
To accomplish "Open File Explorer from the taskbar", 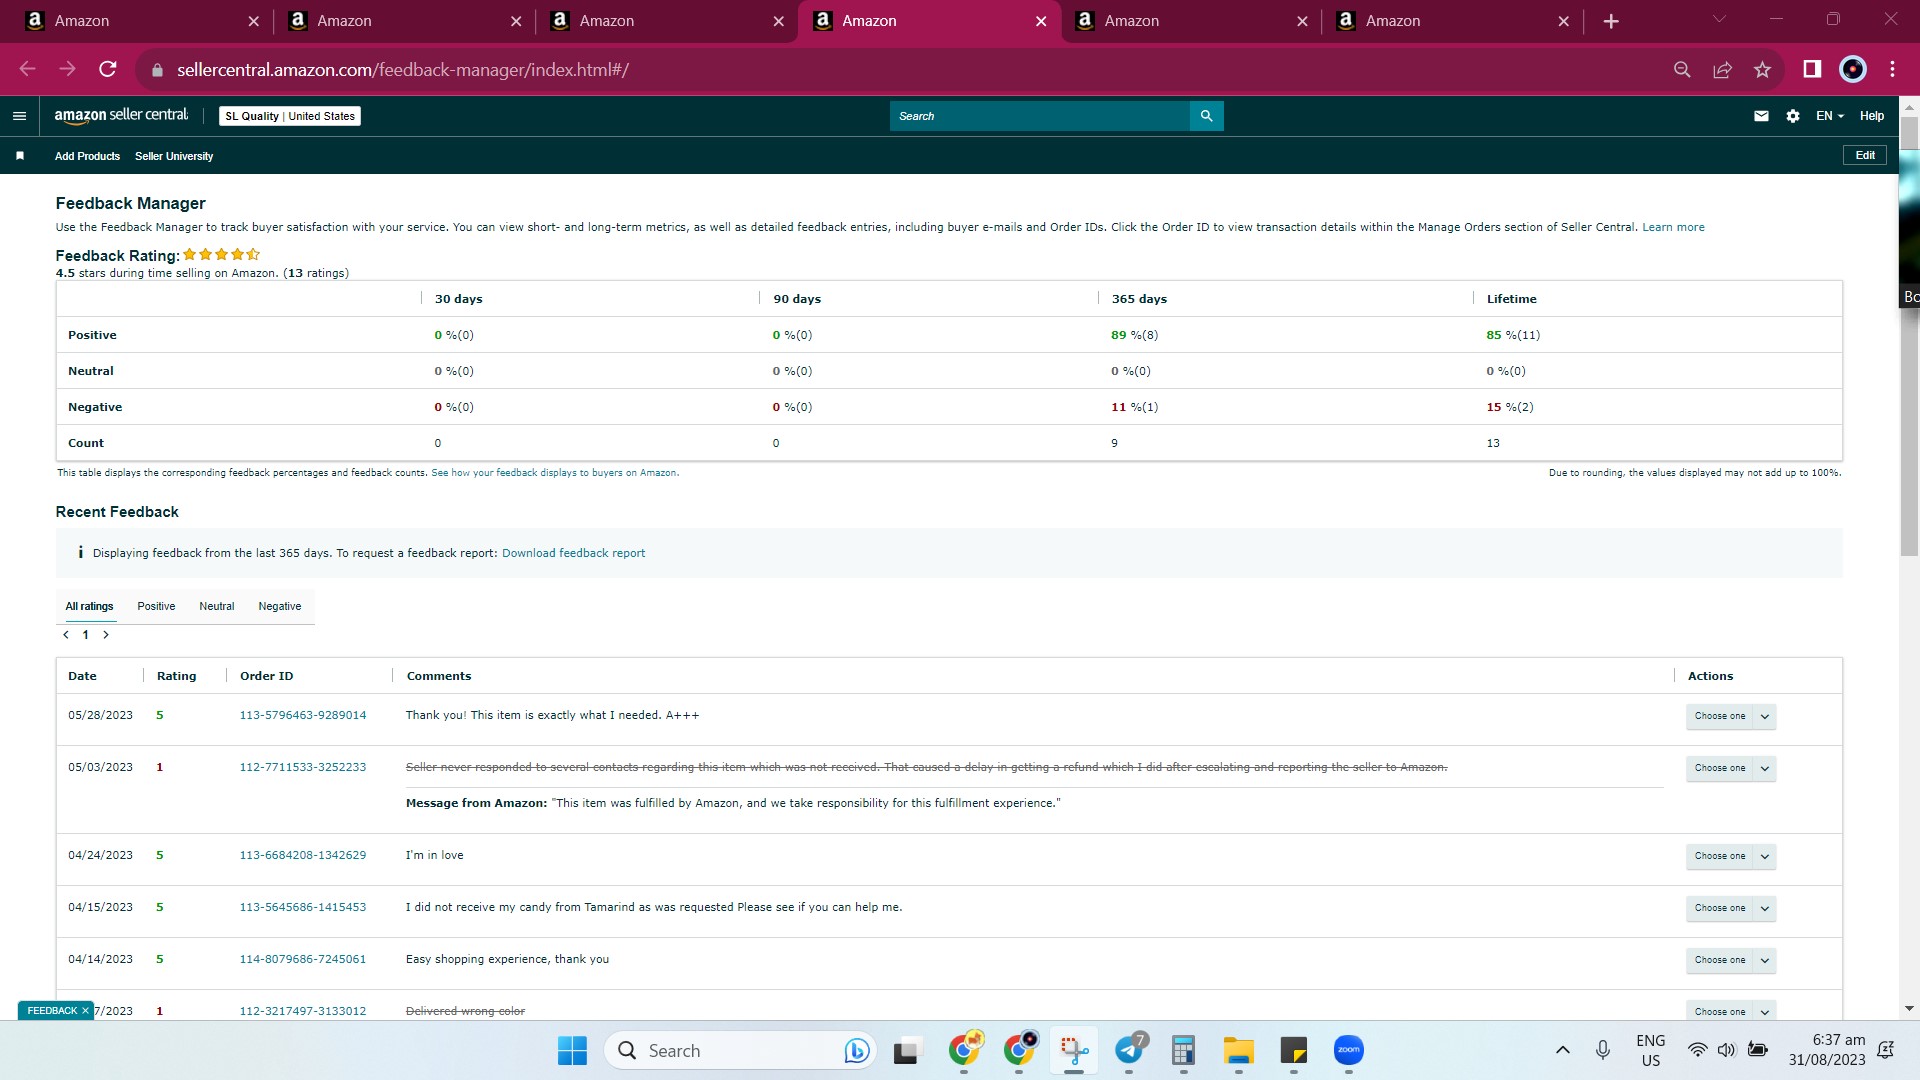I will click(1239, 1050).
